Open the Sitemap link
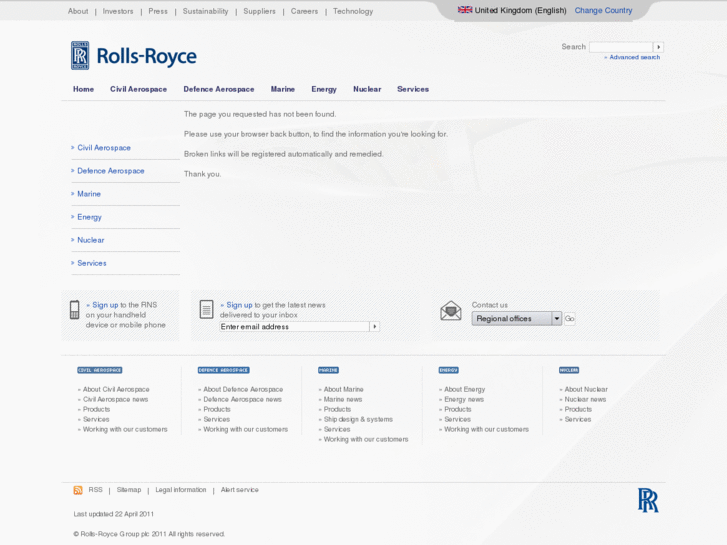This screenshot has height=545, width=727. point(129,490)
